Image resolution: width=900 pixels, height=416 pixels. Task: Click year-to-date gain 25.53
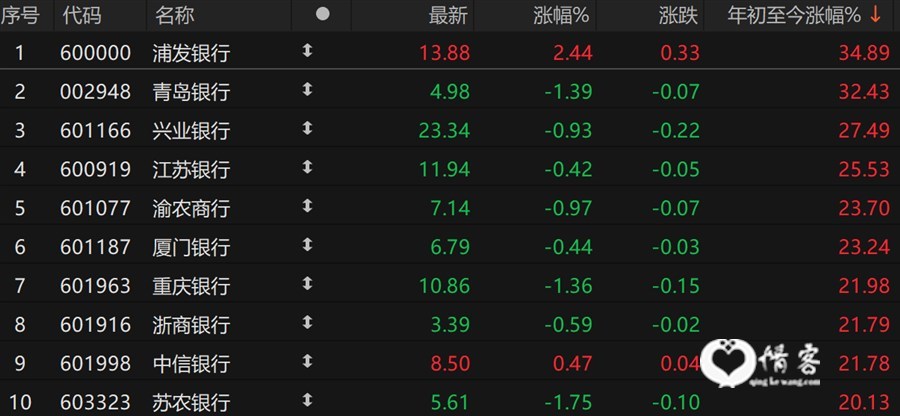coord(864,169)
